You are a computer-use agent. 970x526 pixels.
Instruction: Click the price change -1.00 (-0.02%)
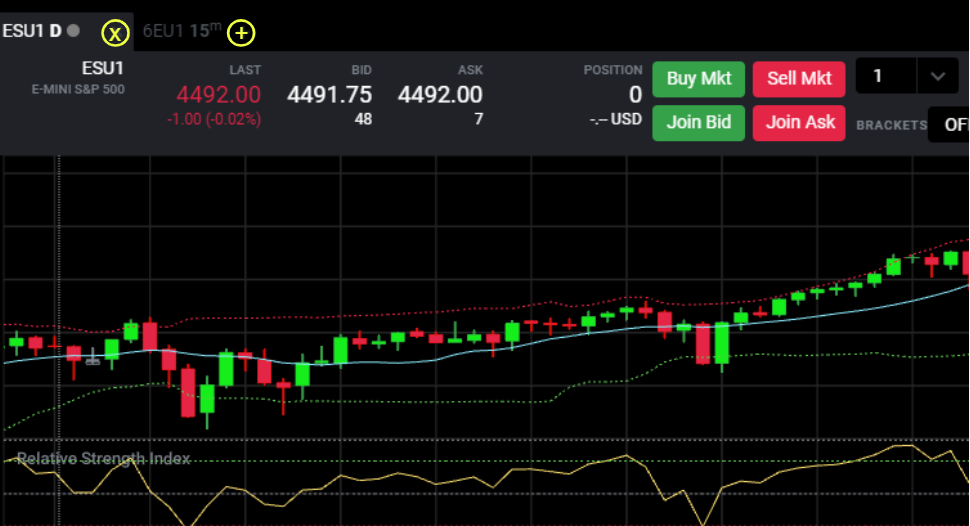(214, 119)
